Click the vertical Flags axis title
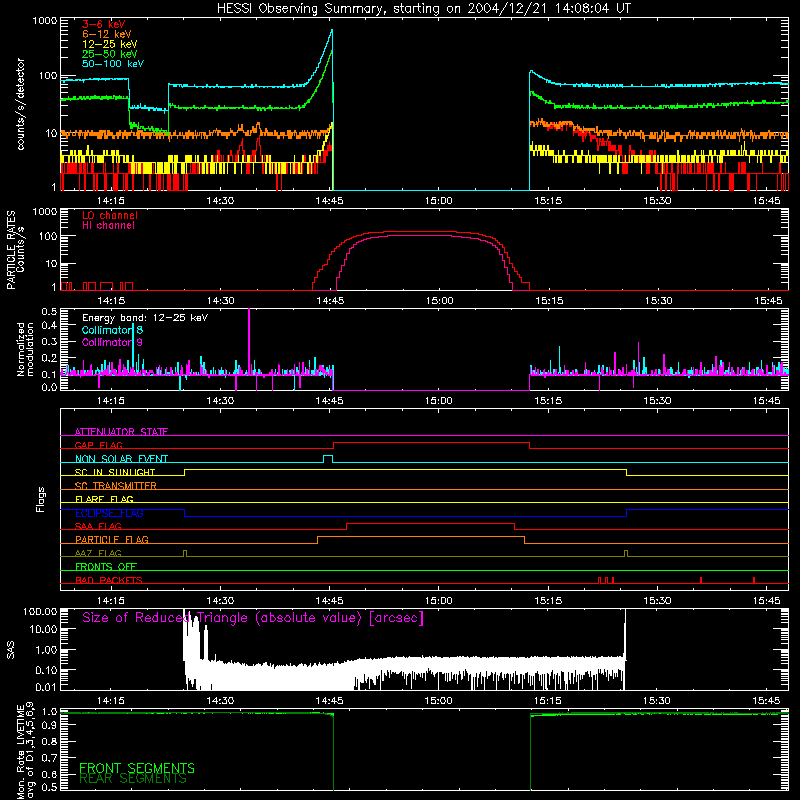 point(41,499)
